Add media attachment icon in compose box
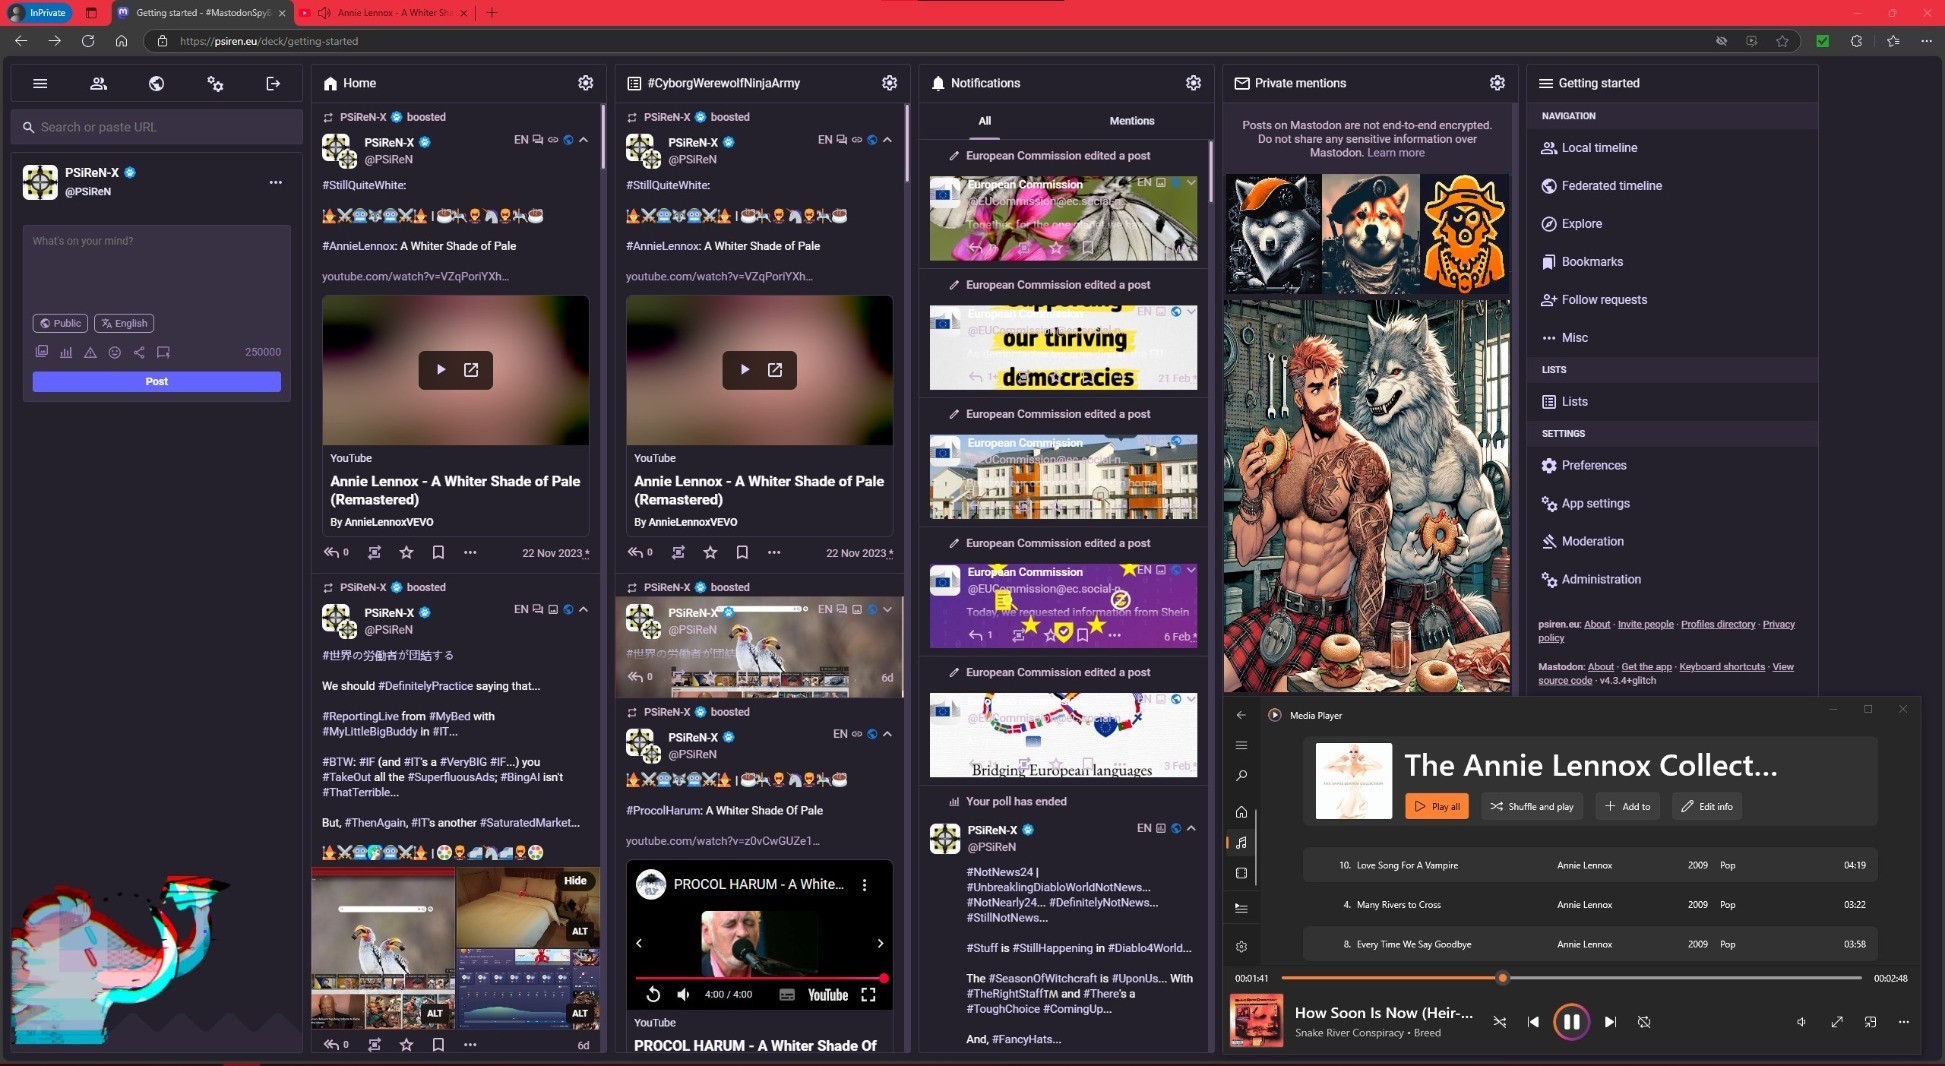Screen dimensions: 1945x1066 42,352
